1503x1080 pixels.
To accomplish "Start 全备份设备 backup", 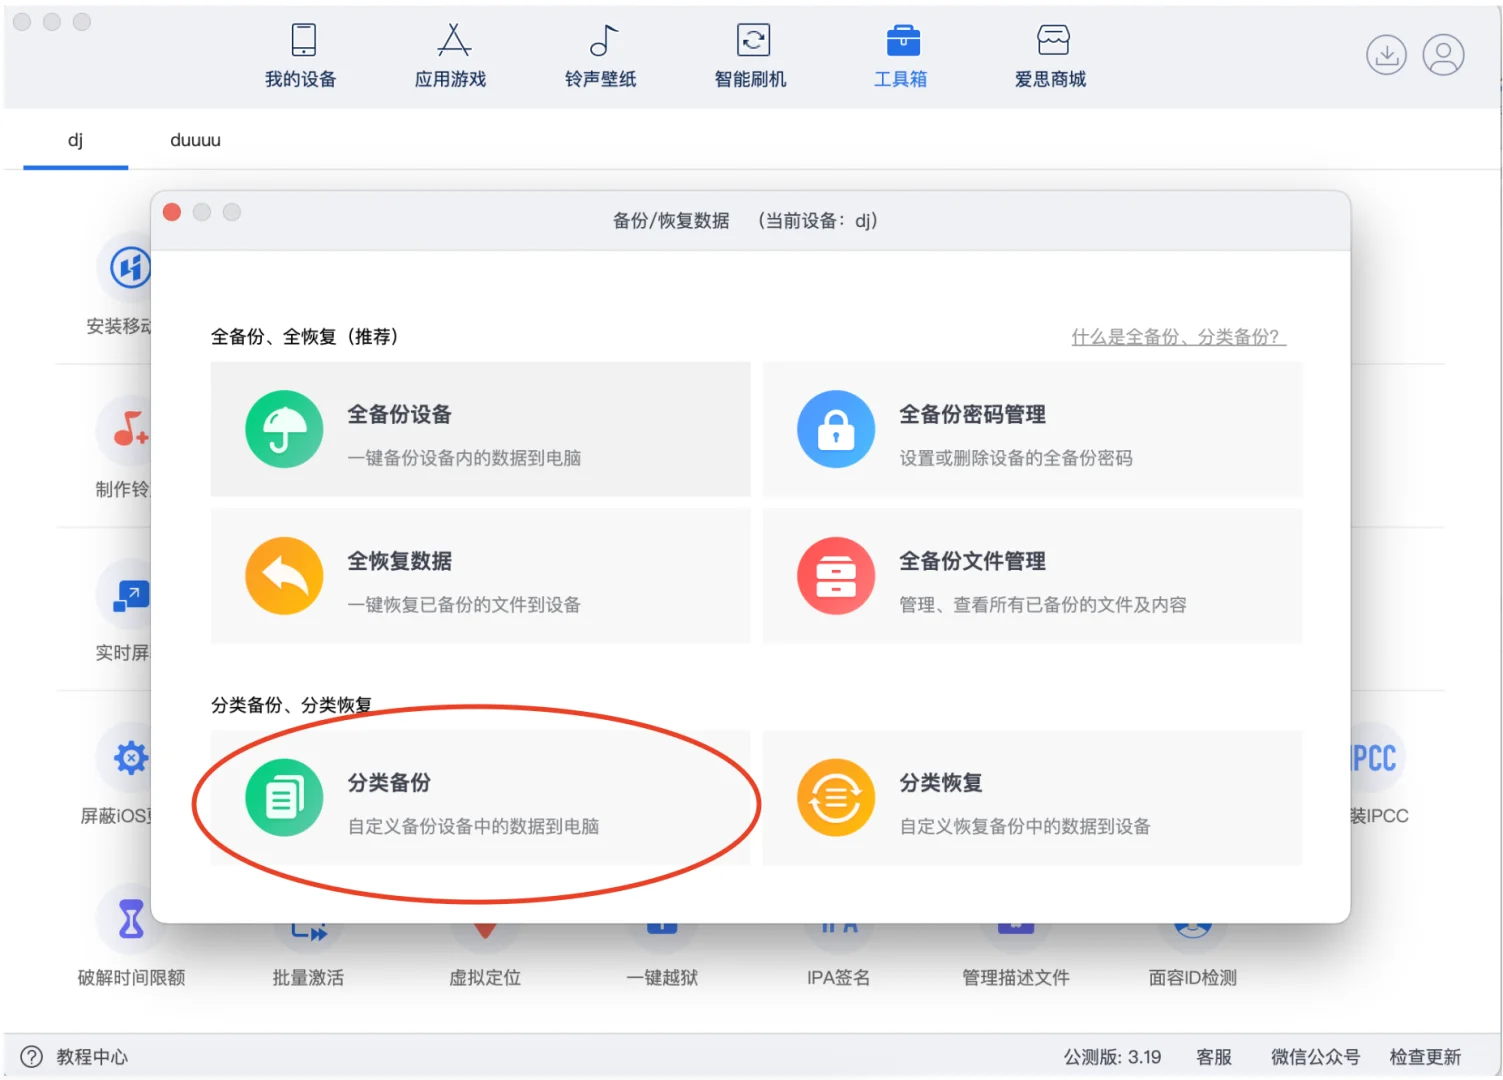I will (x=480, y=430).
